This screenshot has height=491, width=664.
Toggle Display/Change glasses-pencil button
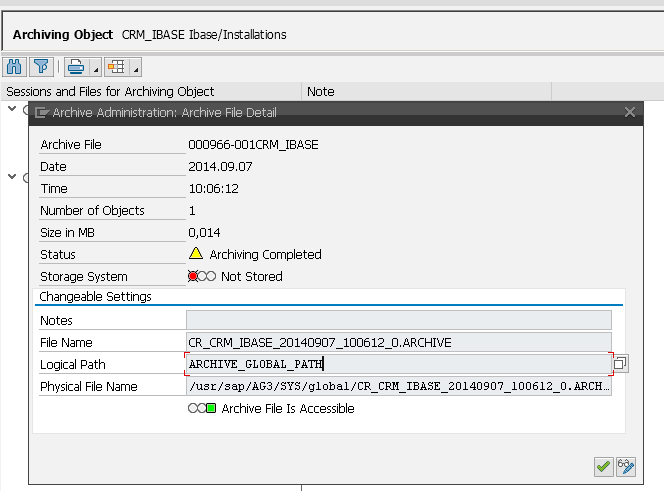click(626, 467)
